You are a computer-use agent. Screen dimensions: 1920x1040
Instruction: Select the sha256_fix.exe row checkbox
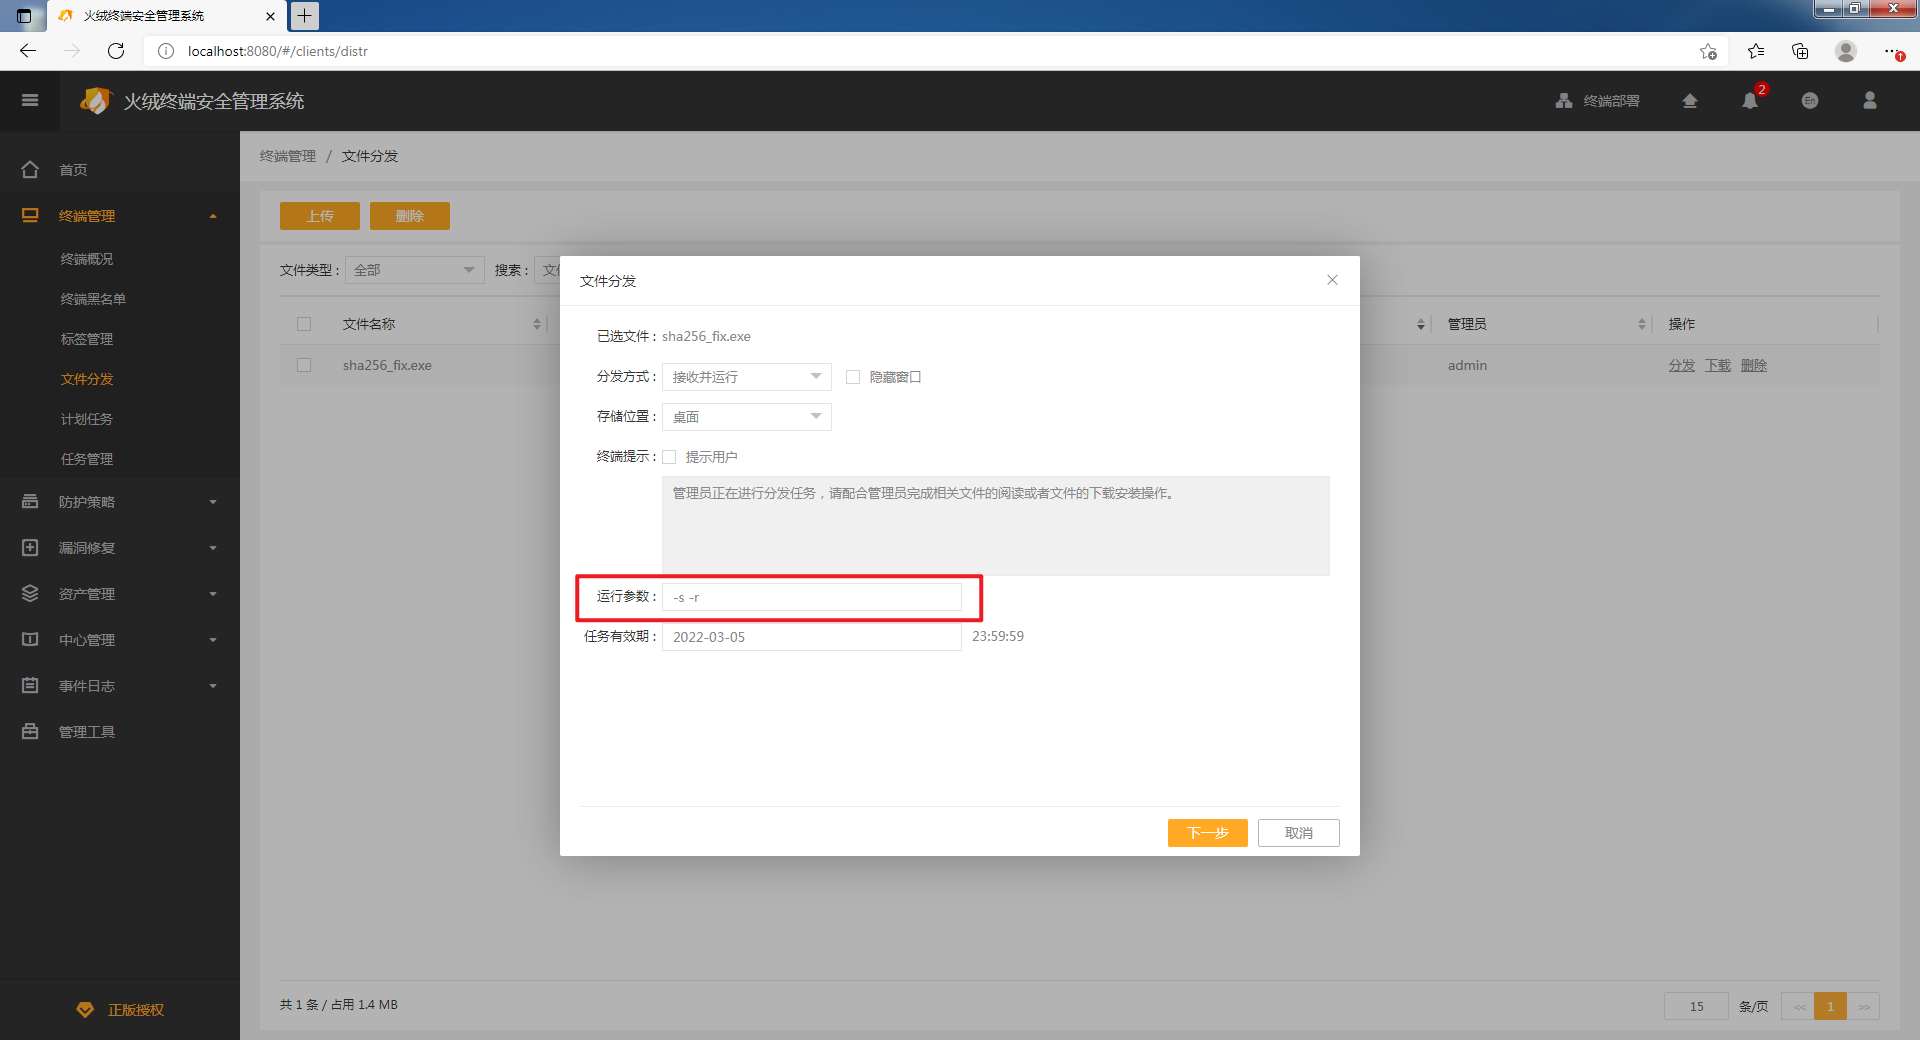[x=304, y=365]
